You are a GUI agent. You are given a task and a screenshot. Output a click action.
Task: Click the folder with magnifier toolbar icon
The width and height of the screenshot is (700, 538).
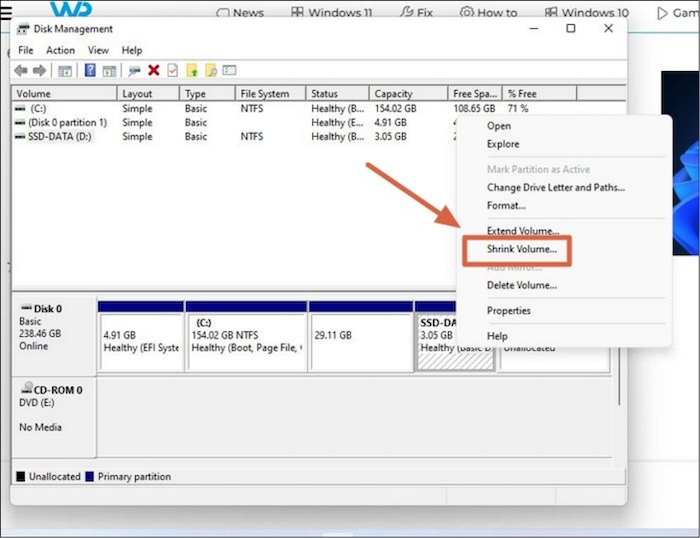[210, 70]
